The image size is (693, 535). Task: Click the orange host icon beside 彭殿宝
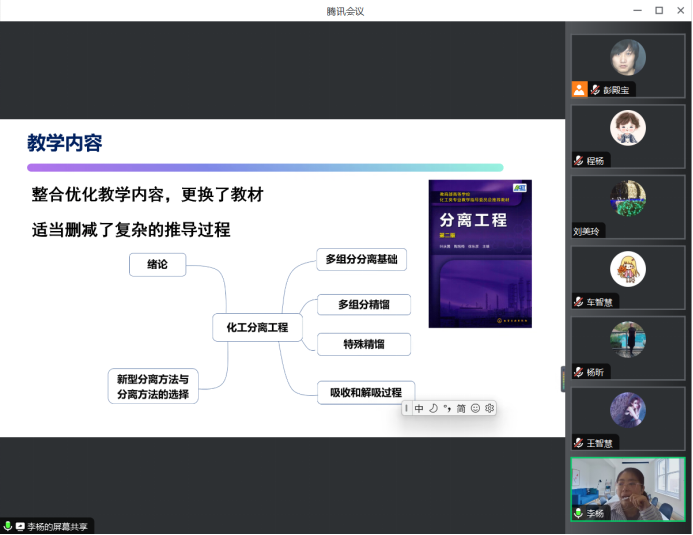tap(579, 89)
